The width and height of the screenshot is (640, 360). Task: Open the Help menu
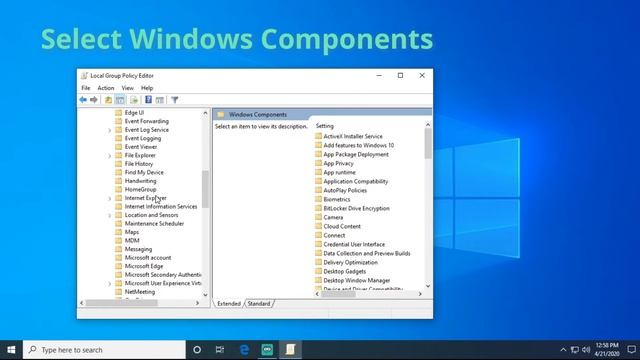147,88
